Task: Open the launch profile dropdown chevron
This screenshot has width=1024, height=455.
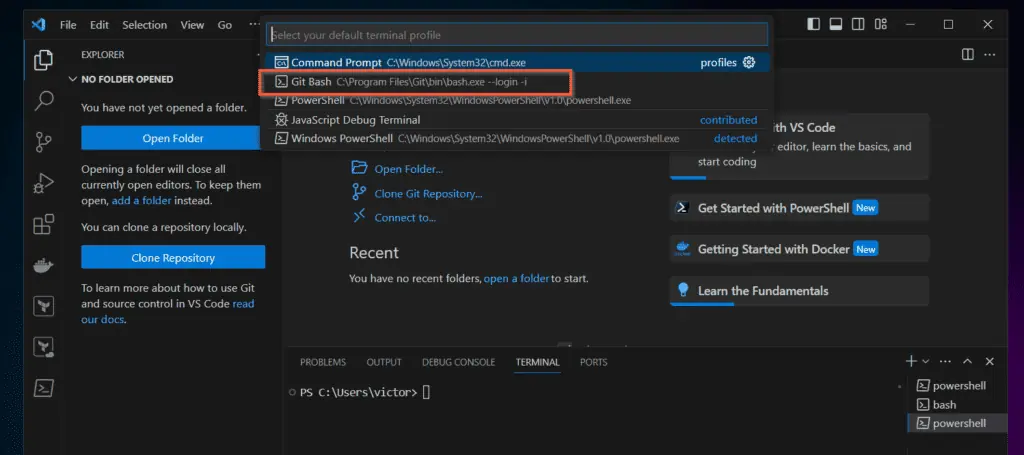Action: pos(925,361)
